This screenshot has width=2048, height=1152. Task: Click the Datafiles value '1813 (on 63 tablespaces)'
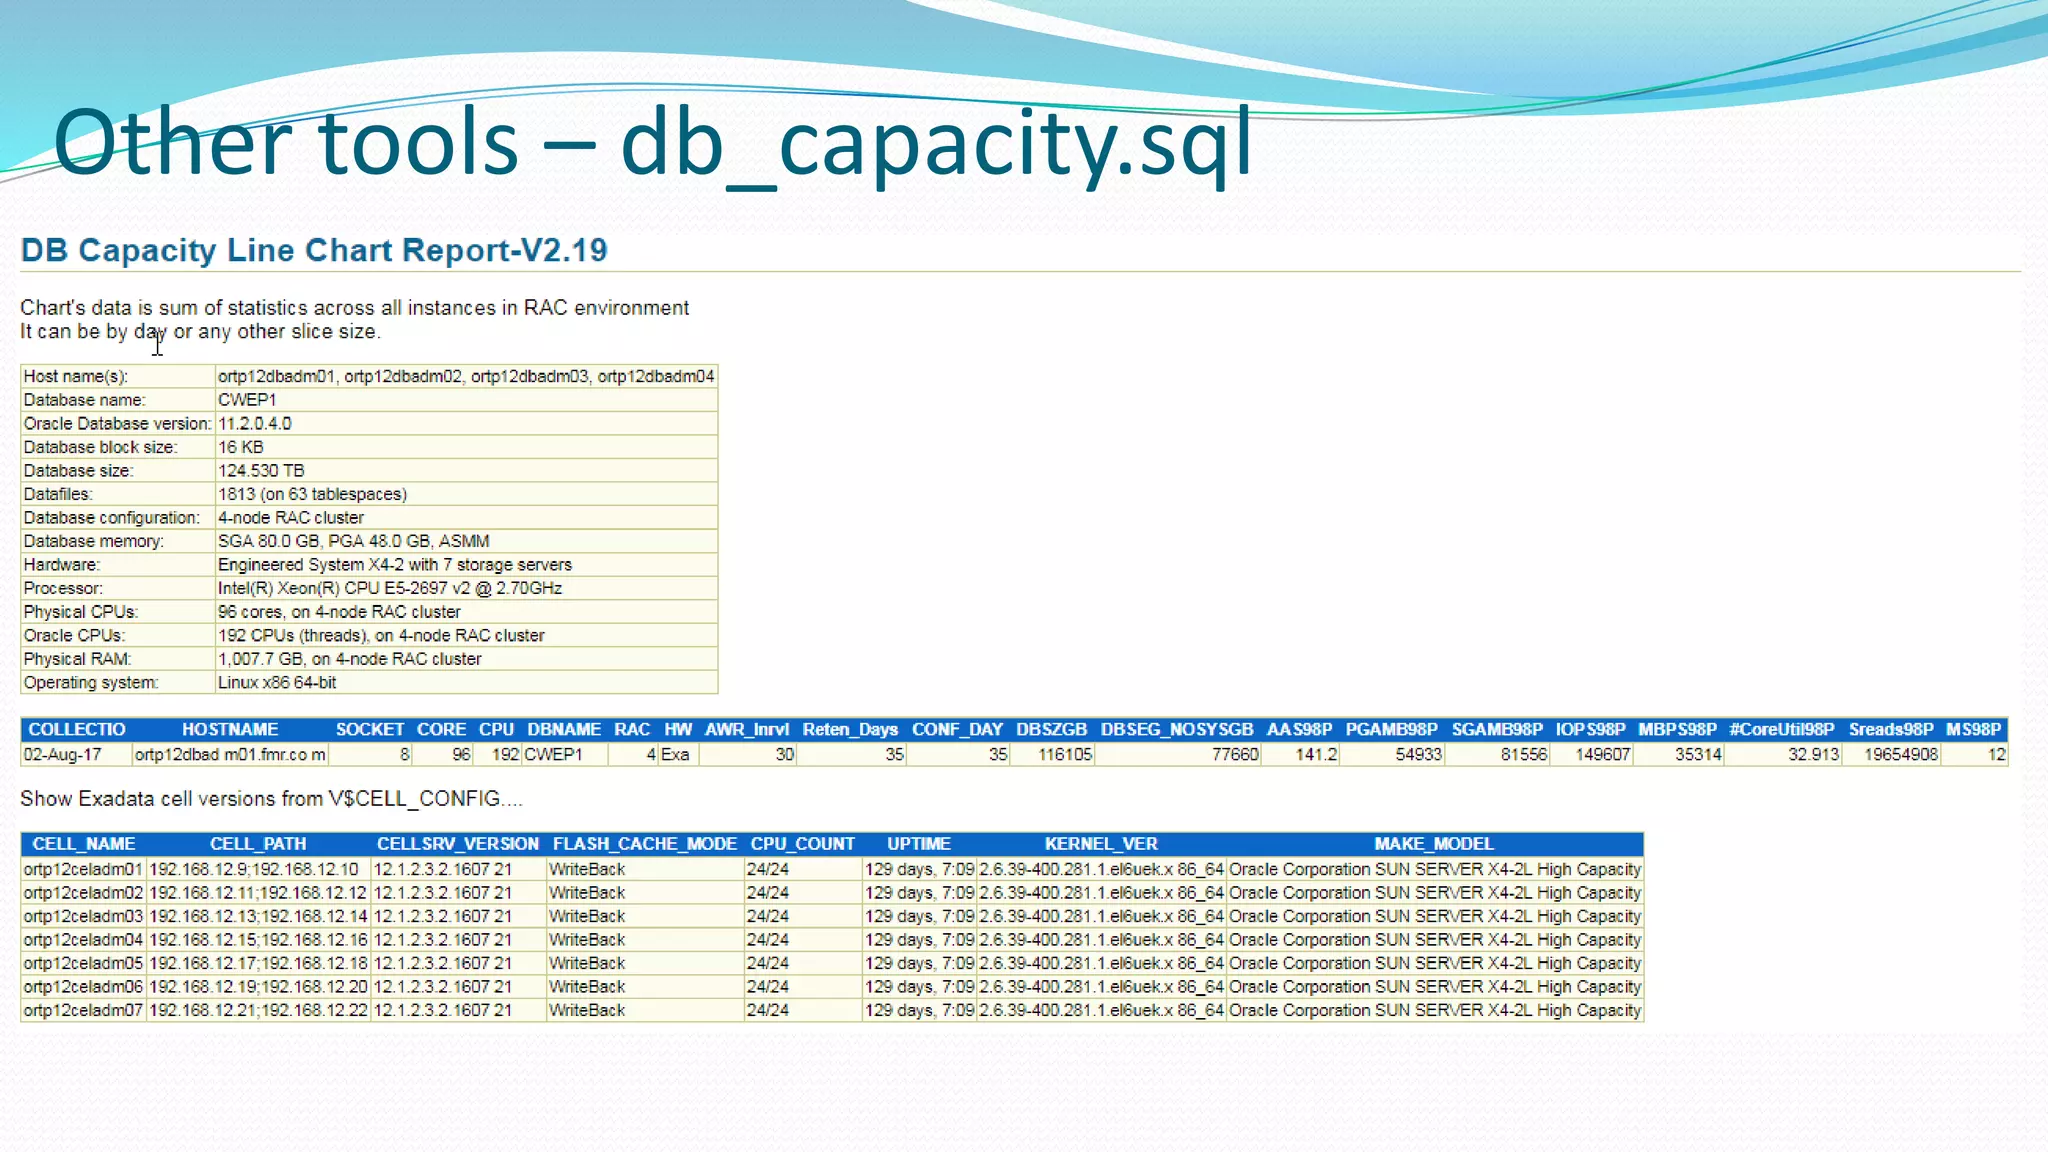coord(312,494)
